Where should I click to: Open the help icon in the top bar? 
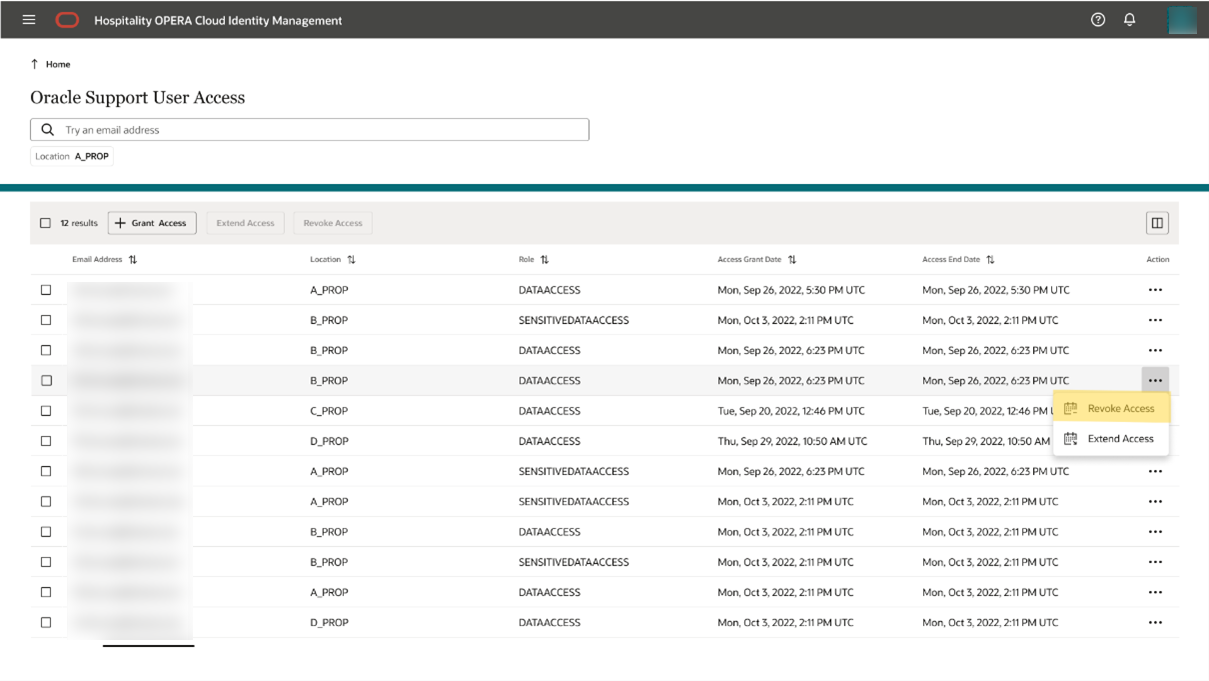(1098, 19)
